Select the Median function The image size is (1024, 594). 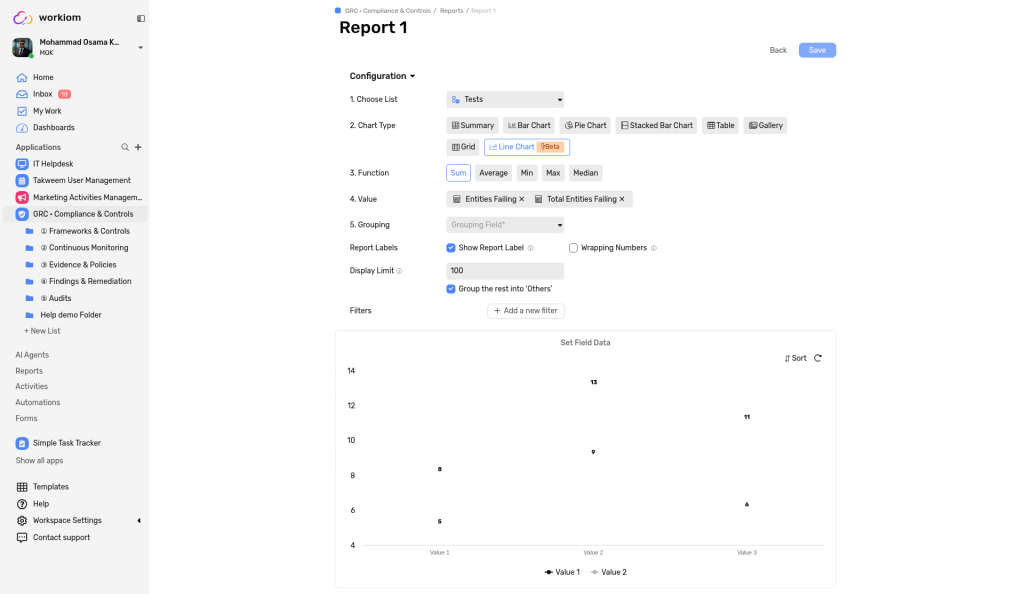pos(585,173)
